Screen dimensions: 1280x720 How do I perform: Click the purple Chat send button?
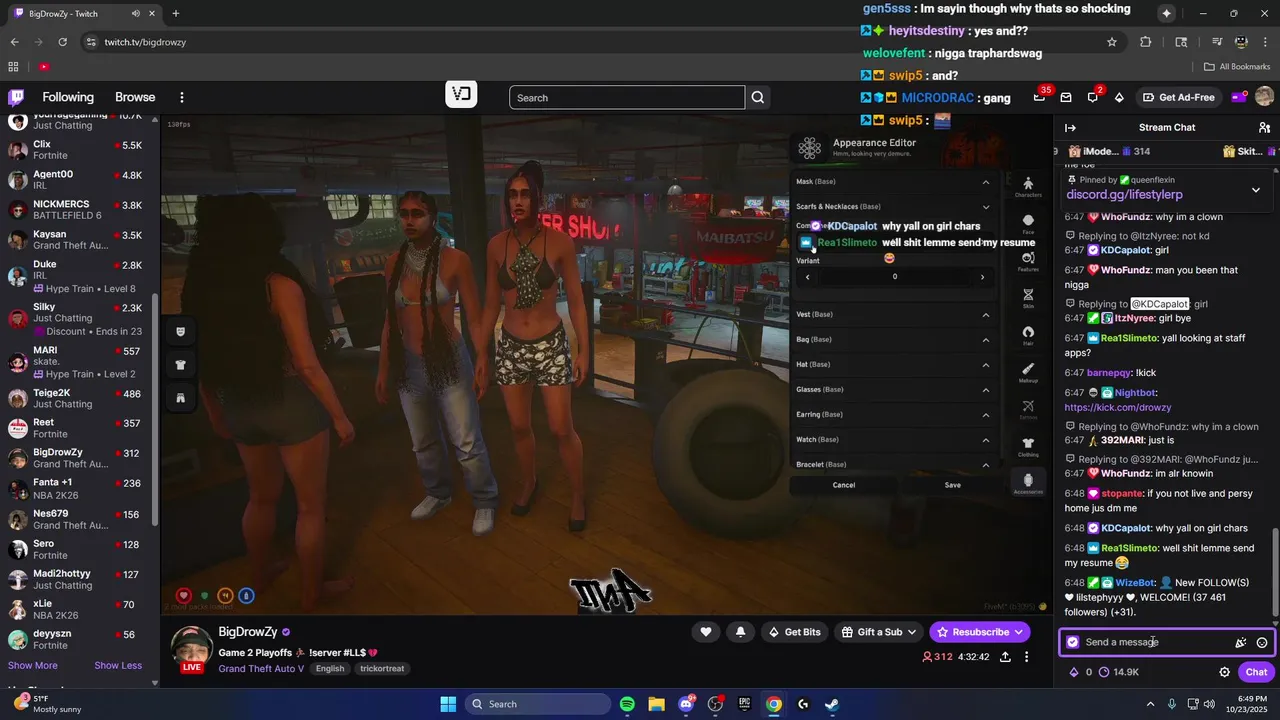coord(1256,672)
